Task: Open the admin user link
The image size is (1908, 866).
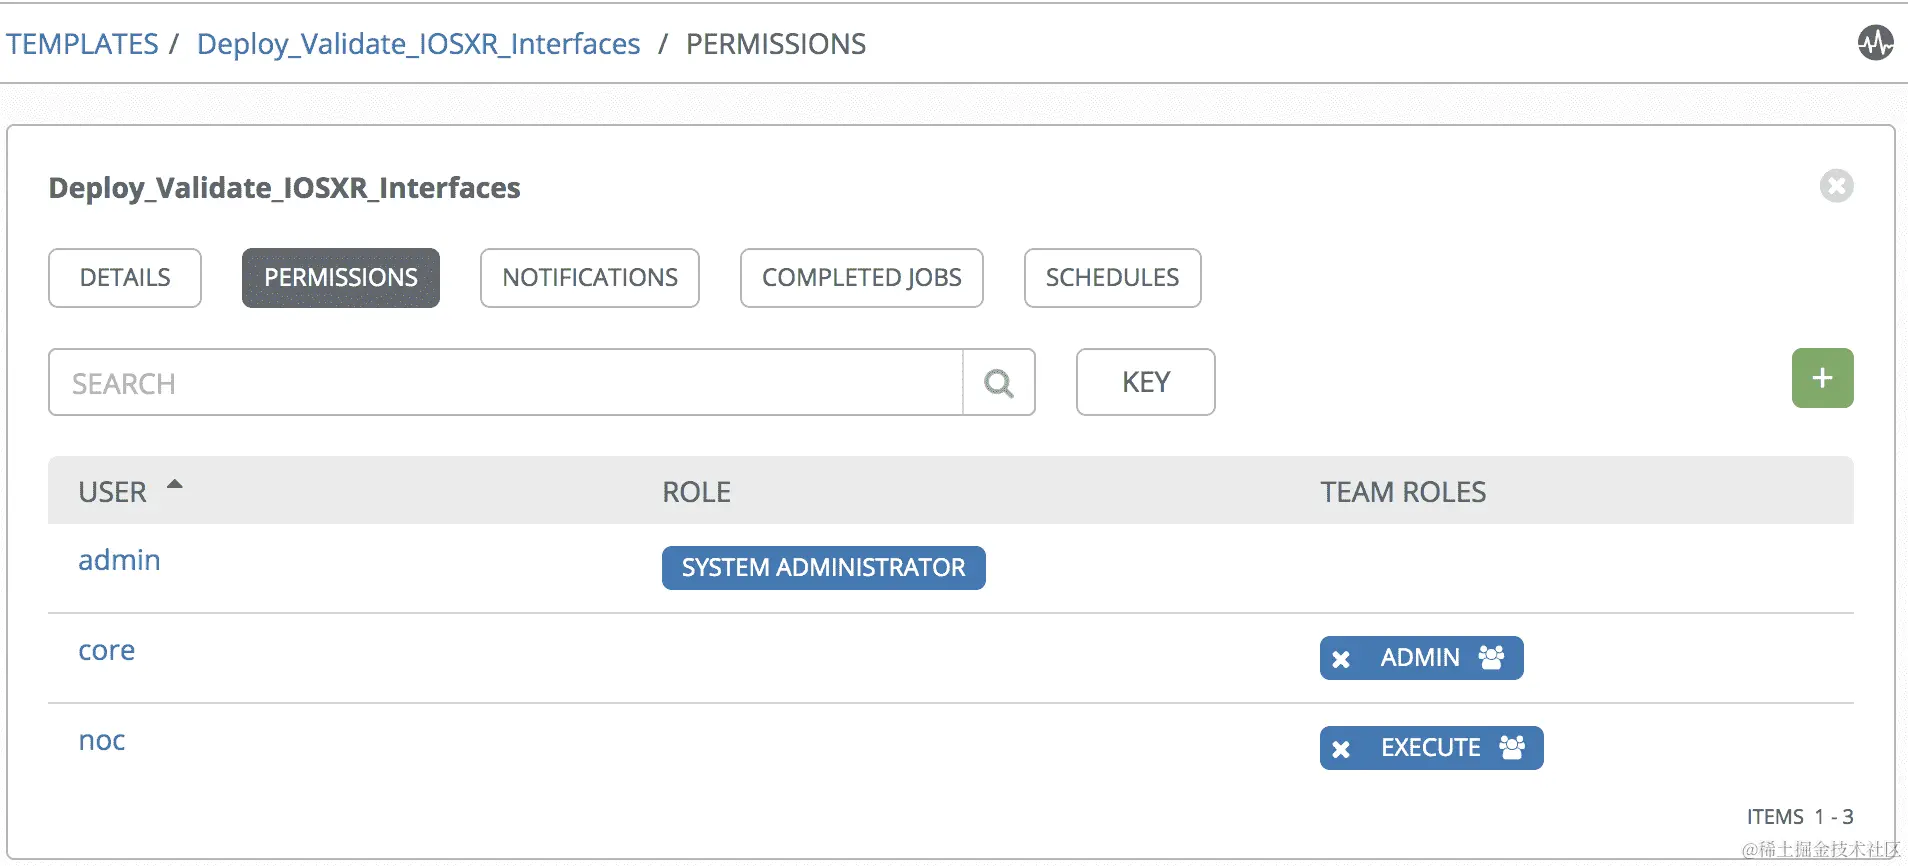Action: pos(119,560)
